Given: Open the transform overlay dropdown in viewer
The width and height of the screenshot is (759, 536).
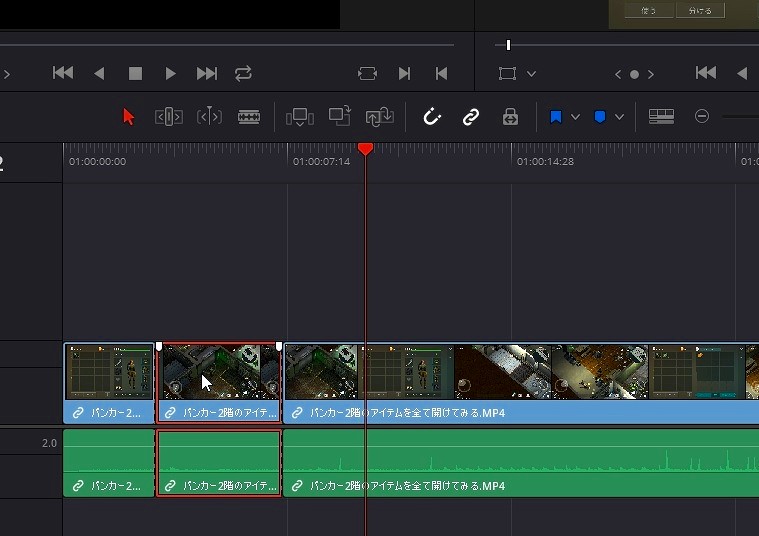Looking at the screenshot, I should (531, 74).
